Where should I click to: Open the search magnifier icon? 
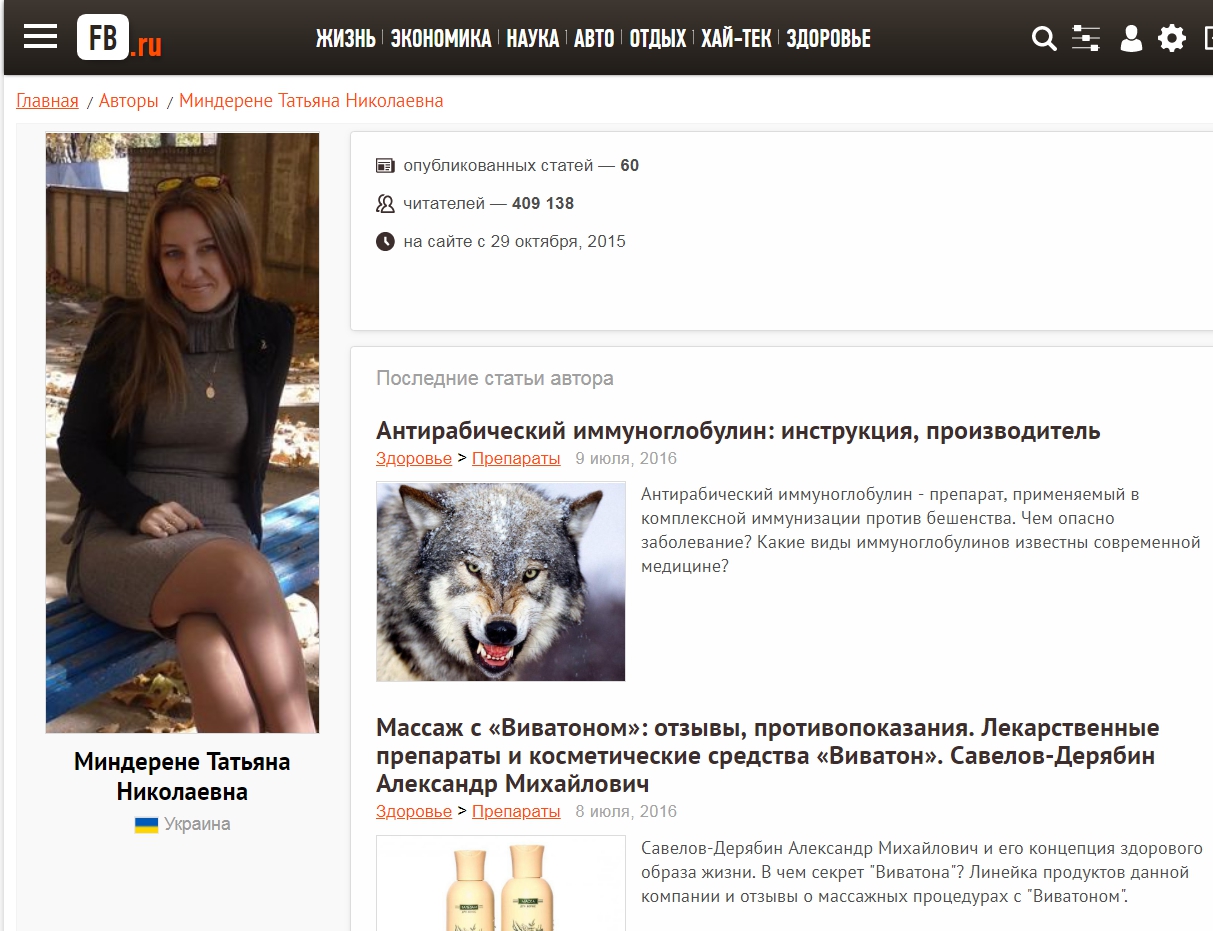(1044, 39)
